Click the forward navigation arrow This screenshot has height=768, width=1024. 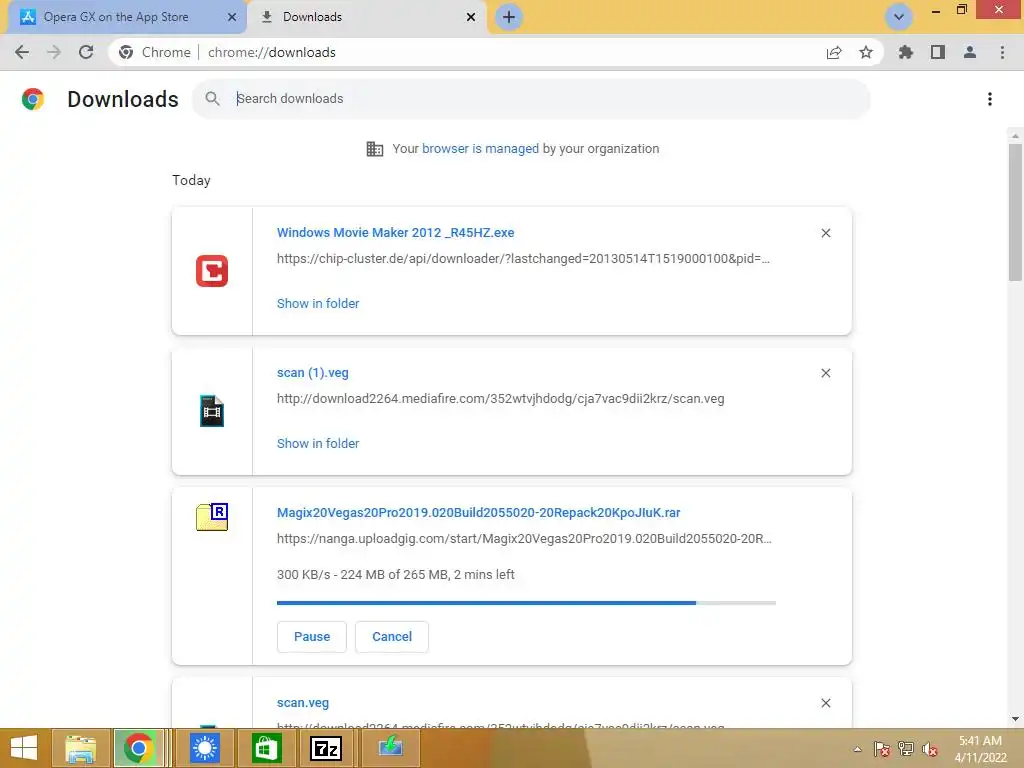tap(54, 52)
